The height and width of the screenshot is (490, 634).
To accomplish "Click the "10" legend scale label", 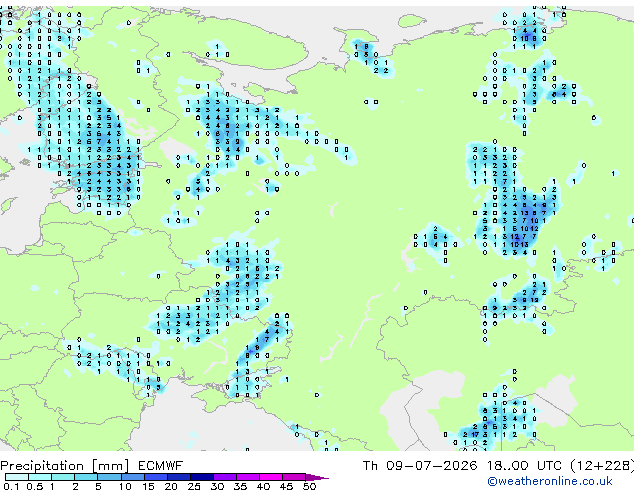I will pos(125,486).
